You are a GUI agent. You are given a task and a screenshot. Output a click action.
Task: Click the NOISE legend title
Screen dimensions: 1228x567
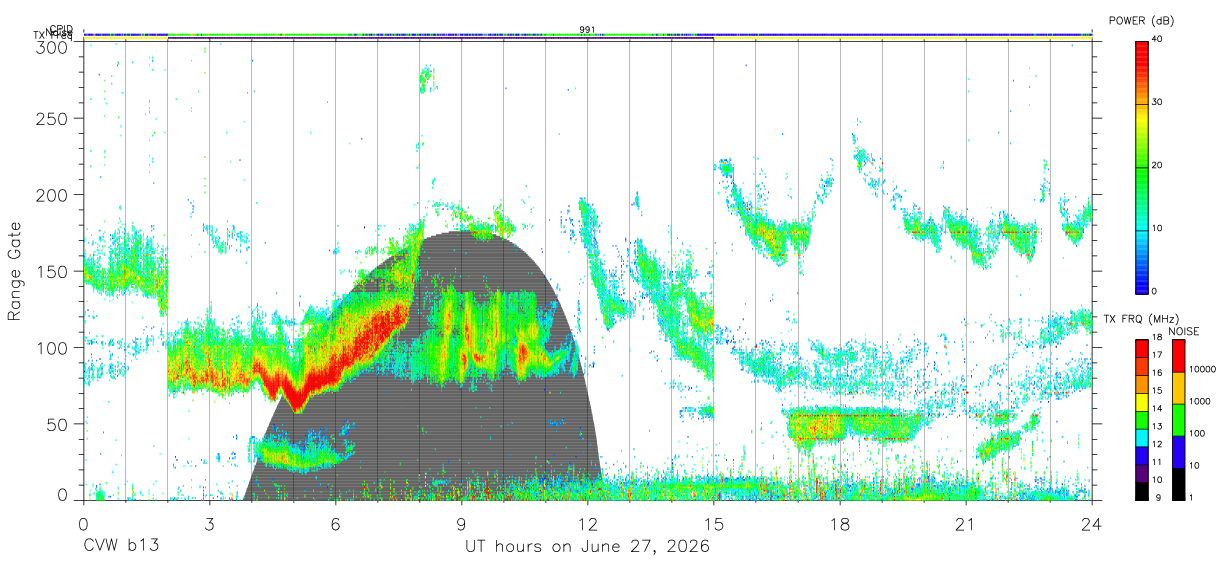tap(1184, 331)
